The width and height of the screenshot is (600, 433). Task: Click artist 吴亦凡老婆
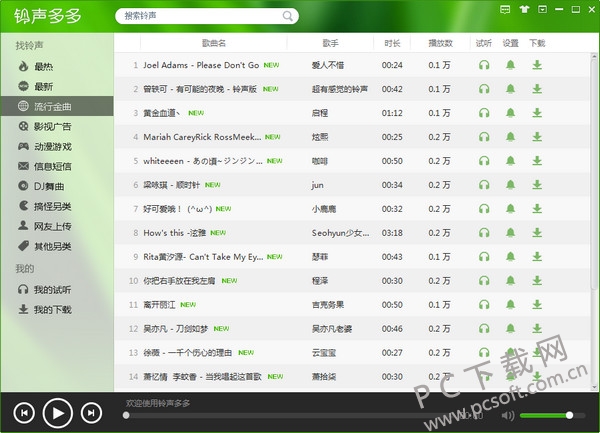point(332,329)
